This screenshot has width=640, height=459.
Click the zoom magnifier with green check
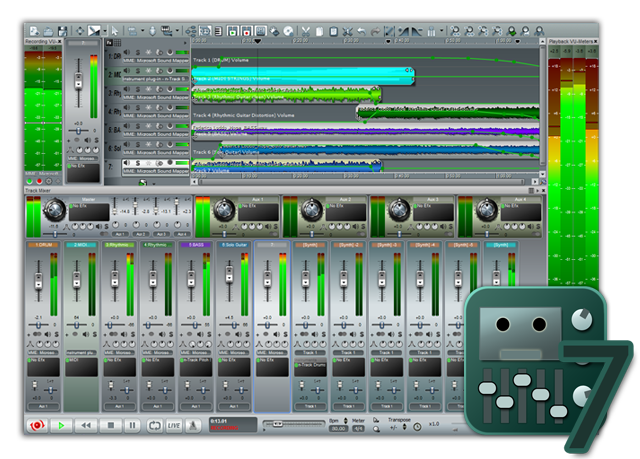[511, 31]
